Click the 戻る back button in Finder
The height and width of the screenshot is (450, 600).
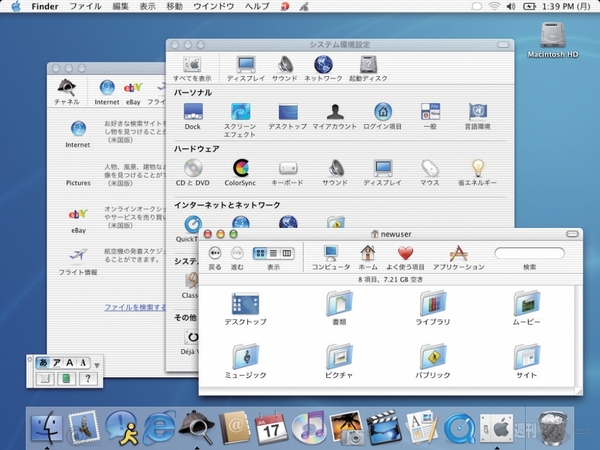pos(215,254)
